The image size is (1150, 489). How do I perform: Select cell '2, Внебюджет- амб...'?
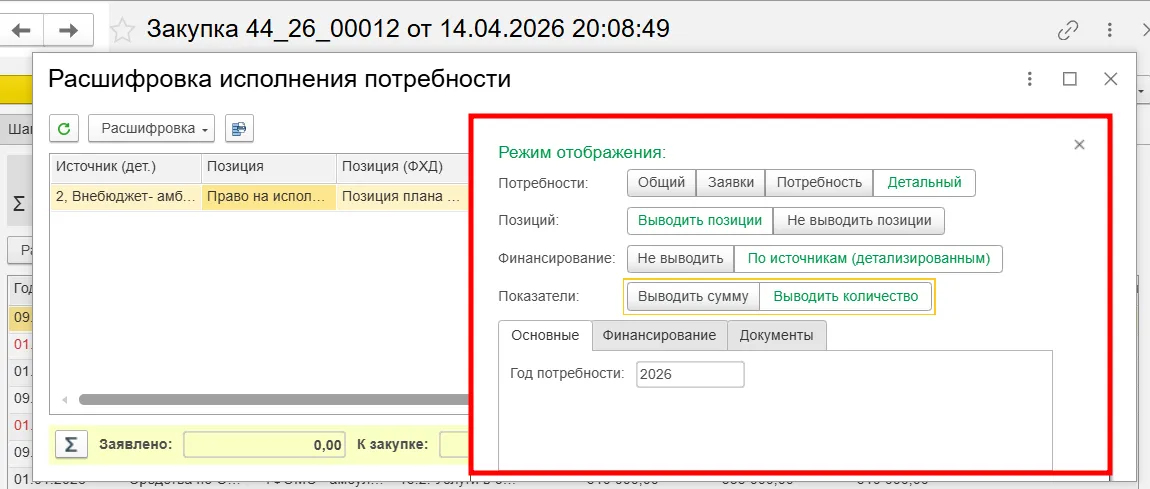(125, 196)
